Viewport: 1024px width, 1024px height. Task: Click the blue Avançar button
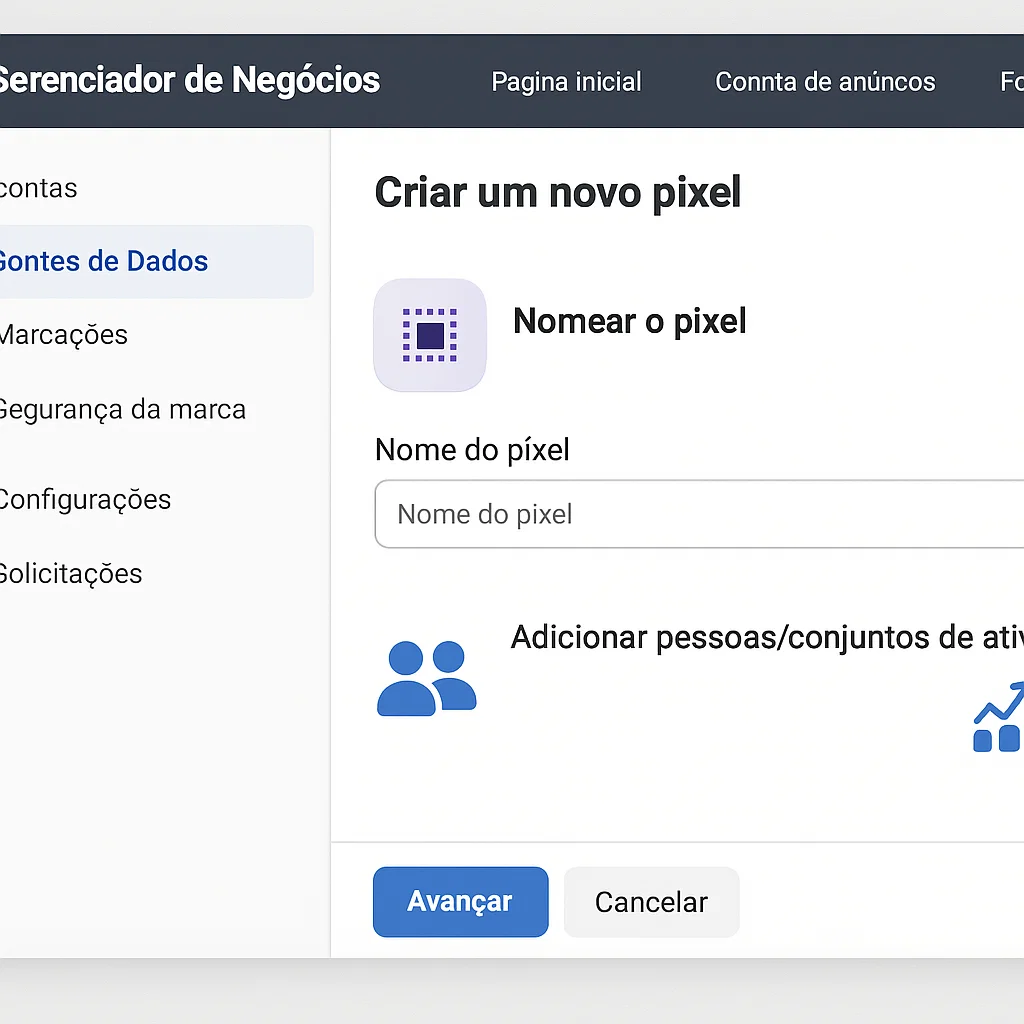pyautogui.click(x=460, y=902)
